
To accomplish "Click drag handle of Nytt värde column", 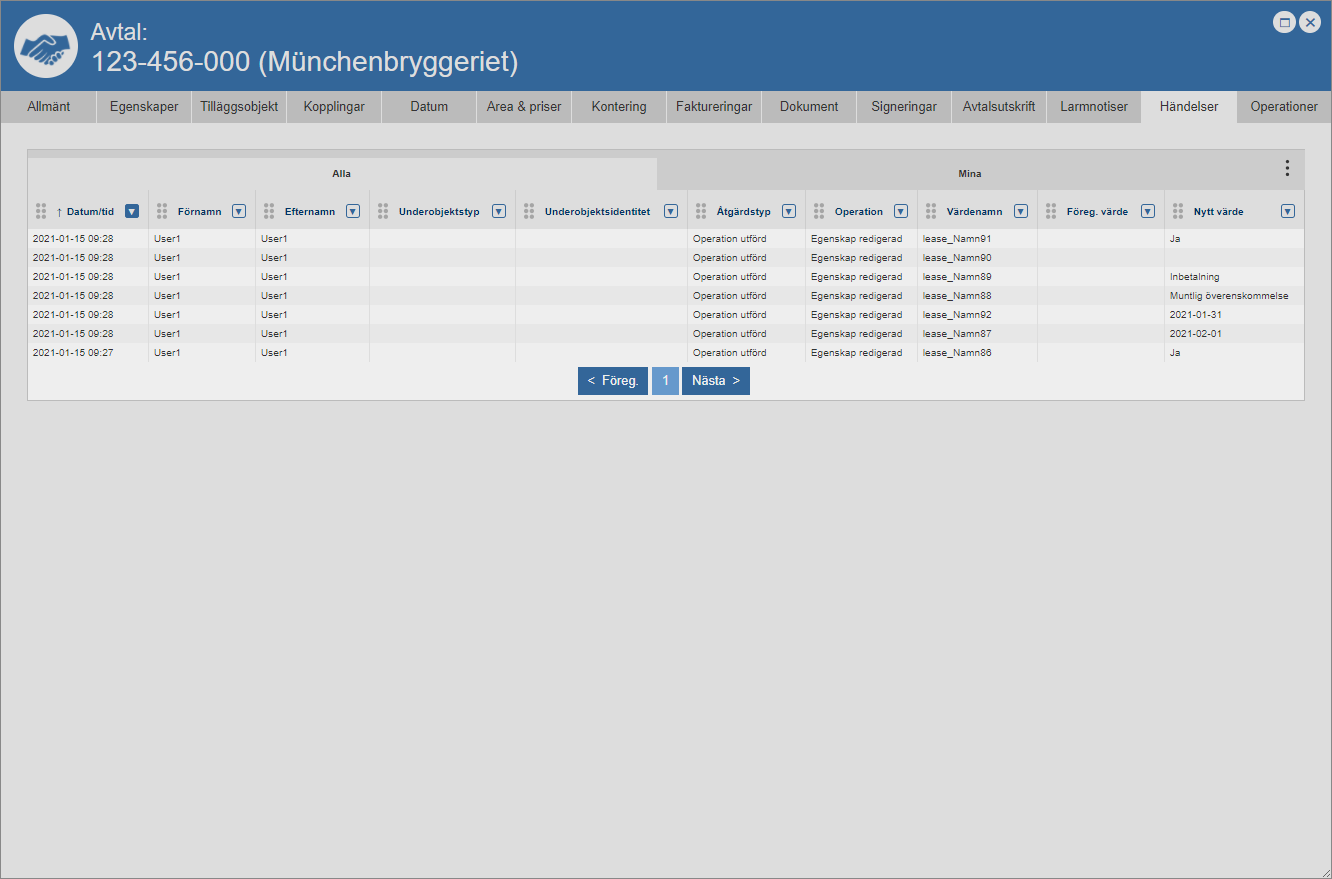I will 1179,211.
